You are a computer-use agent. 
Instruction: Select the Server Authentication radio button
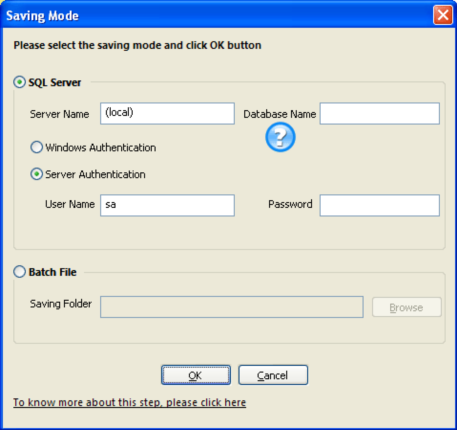36,174
